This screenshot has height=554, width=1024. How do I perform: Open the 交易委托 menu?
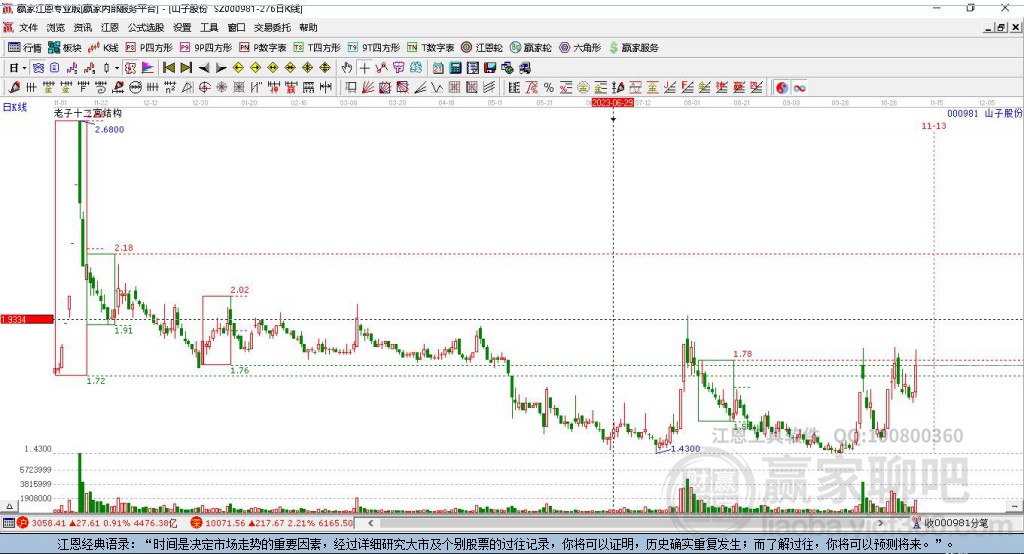coord(272,27)
